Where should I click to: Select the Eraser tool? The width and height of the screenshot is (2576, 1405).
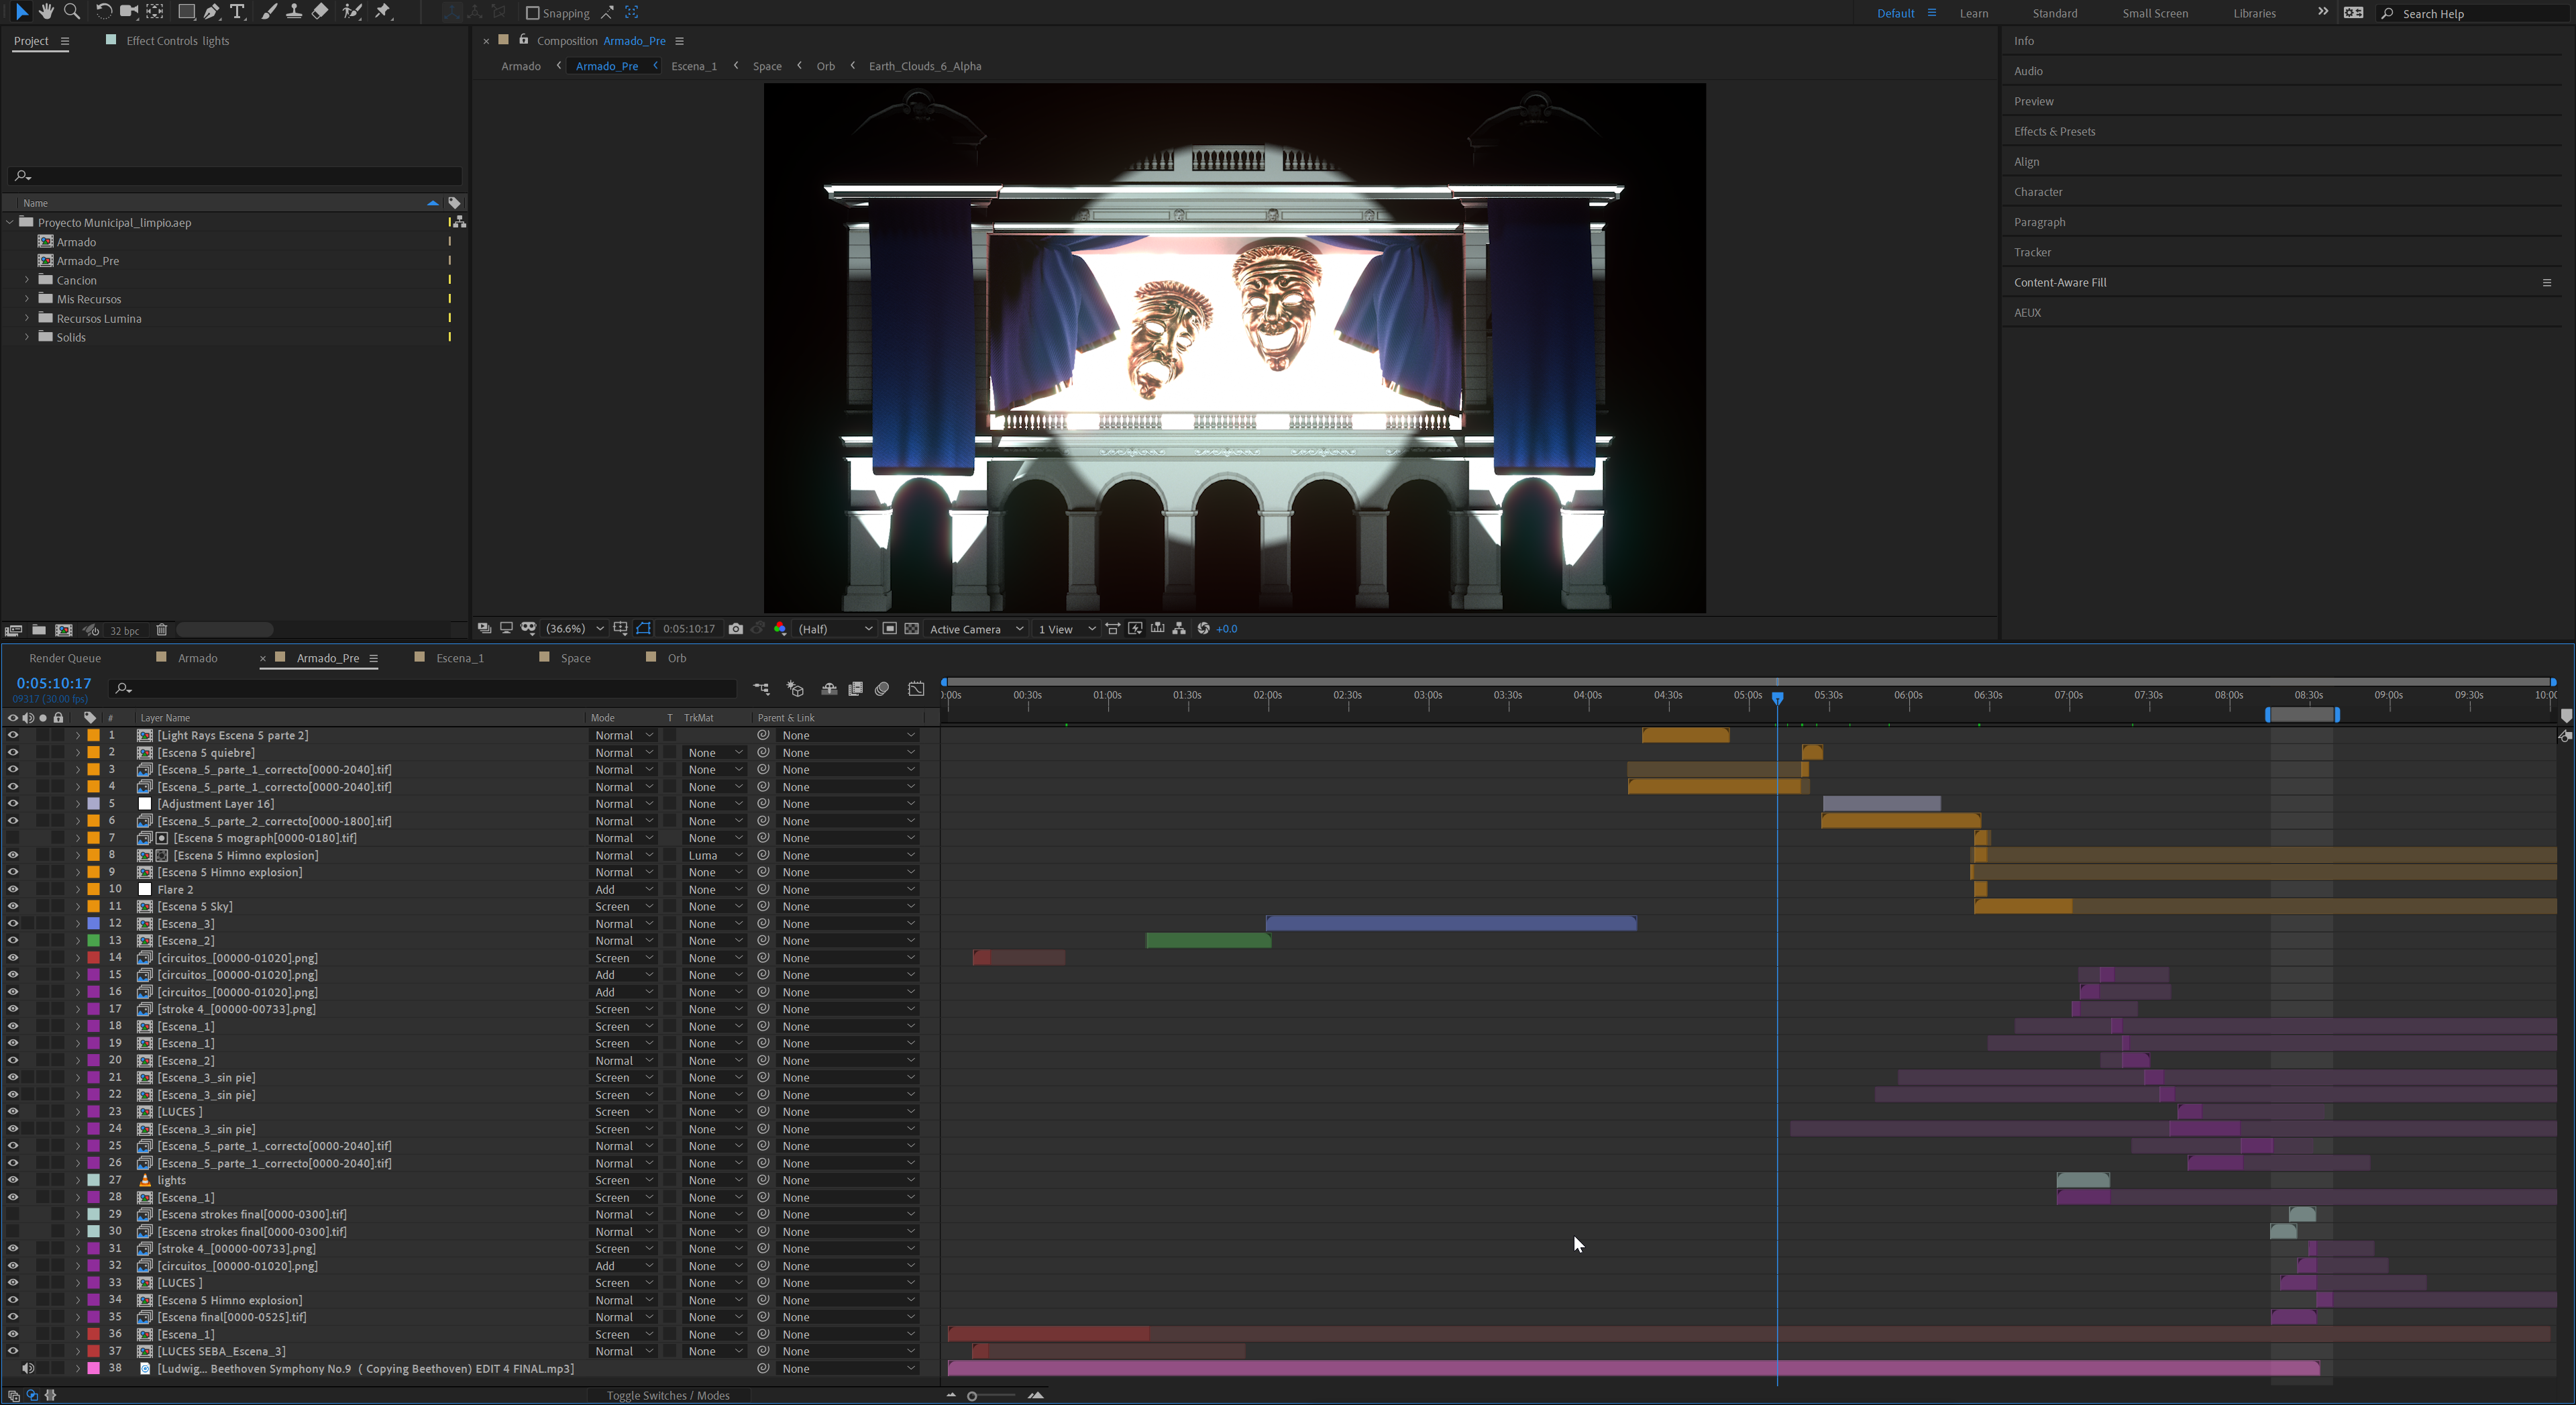click(x=320, y=12)
